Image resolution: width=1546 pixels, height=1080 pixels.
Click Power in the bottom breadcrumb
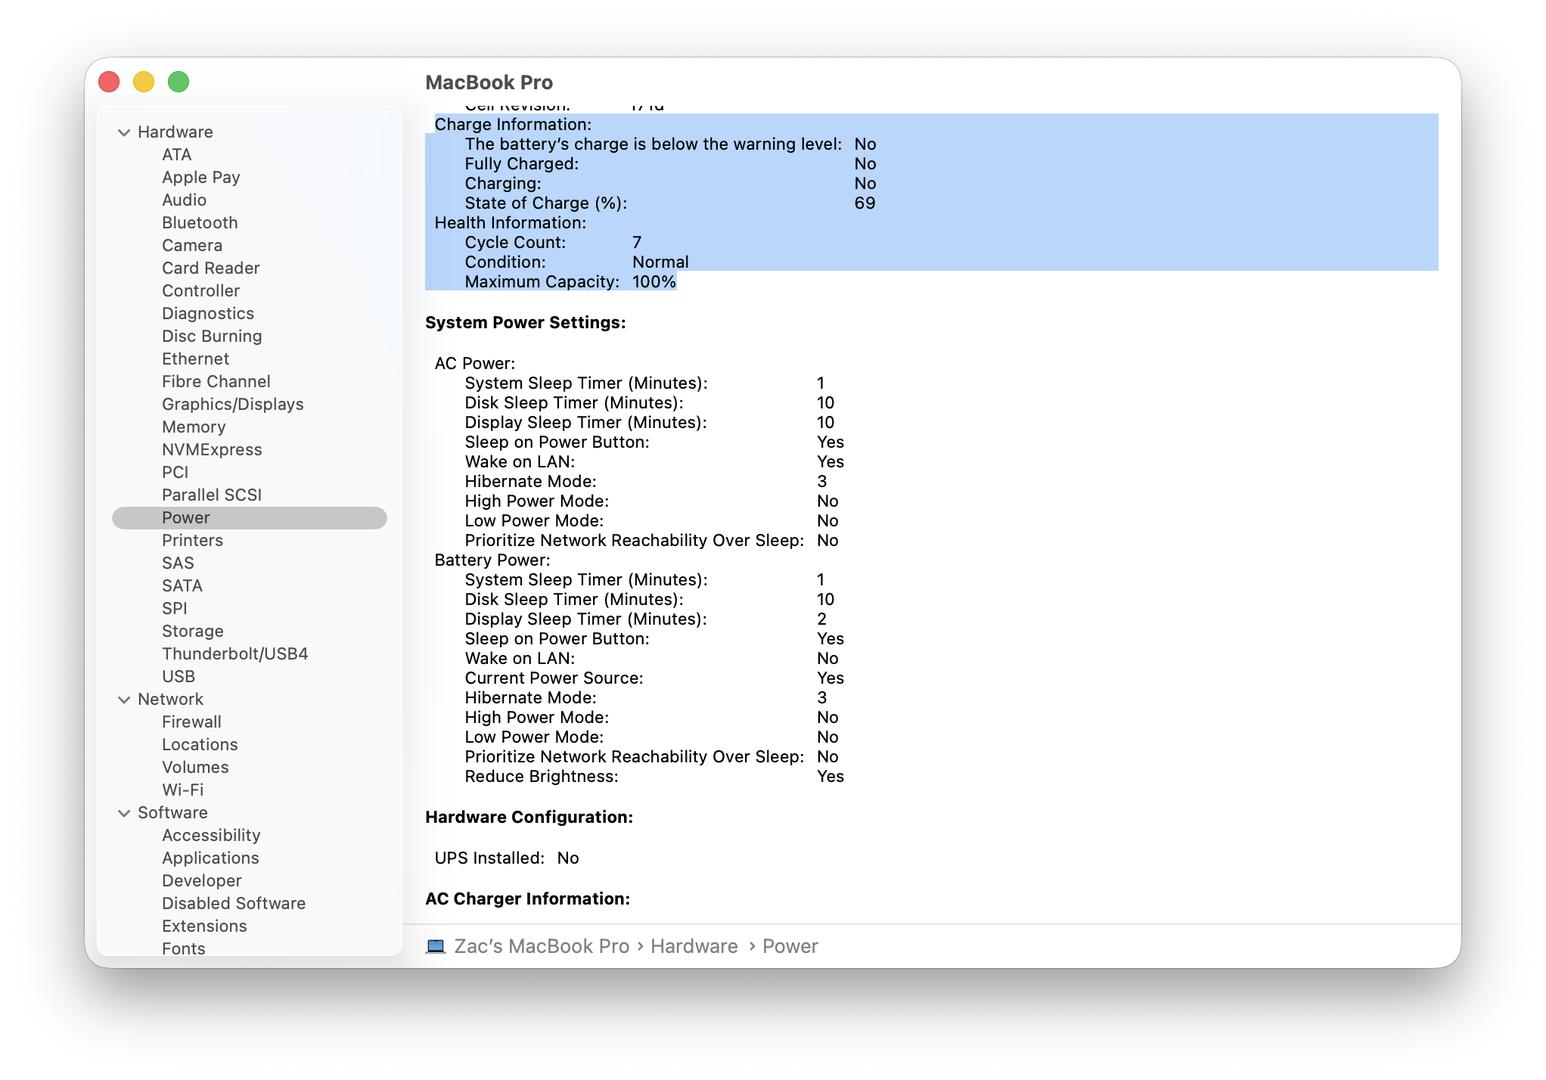click(x=790, y=946)
